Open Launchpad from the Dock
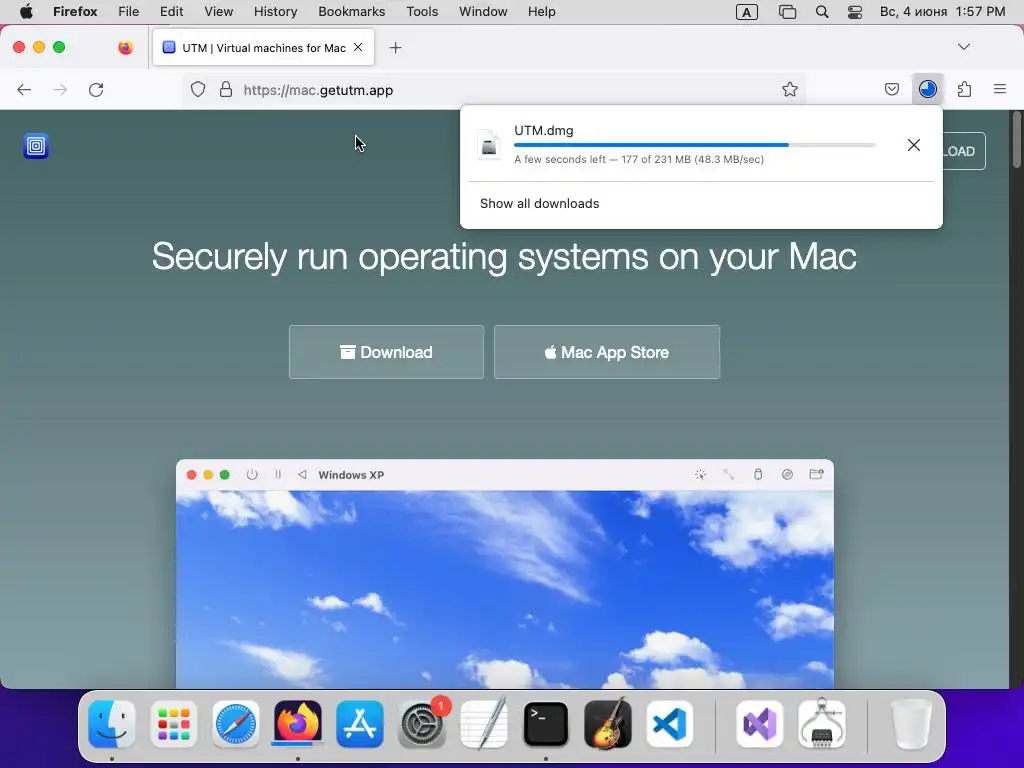1024x768 pixels. point(174,724)
